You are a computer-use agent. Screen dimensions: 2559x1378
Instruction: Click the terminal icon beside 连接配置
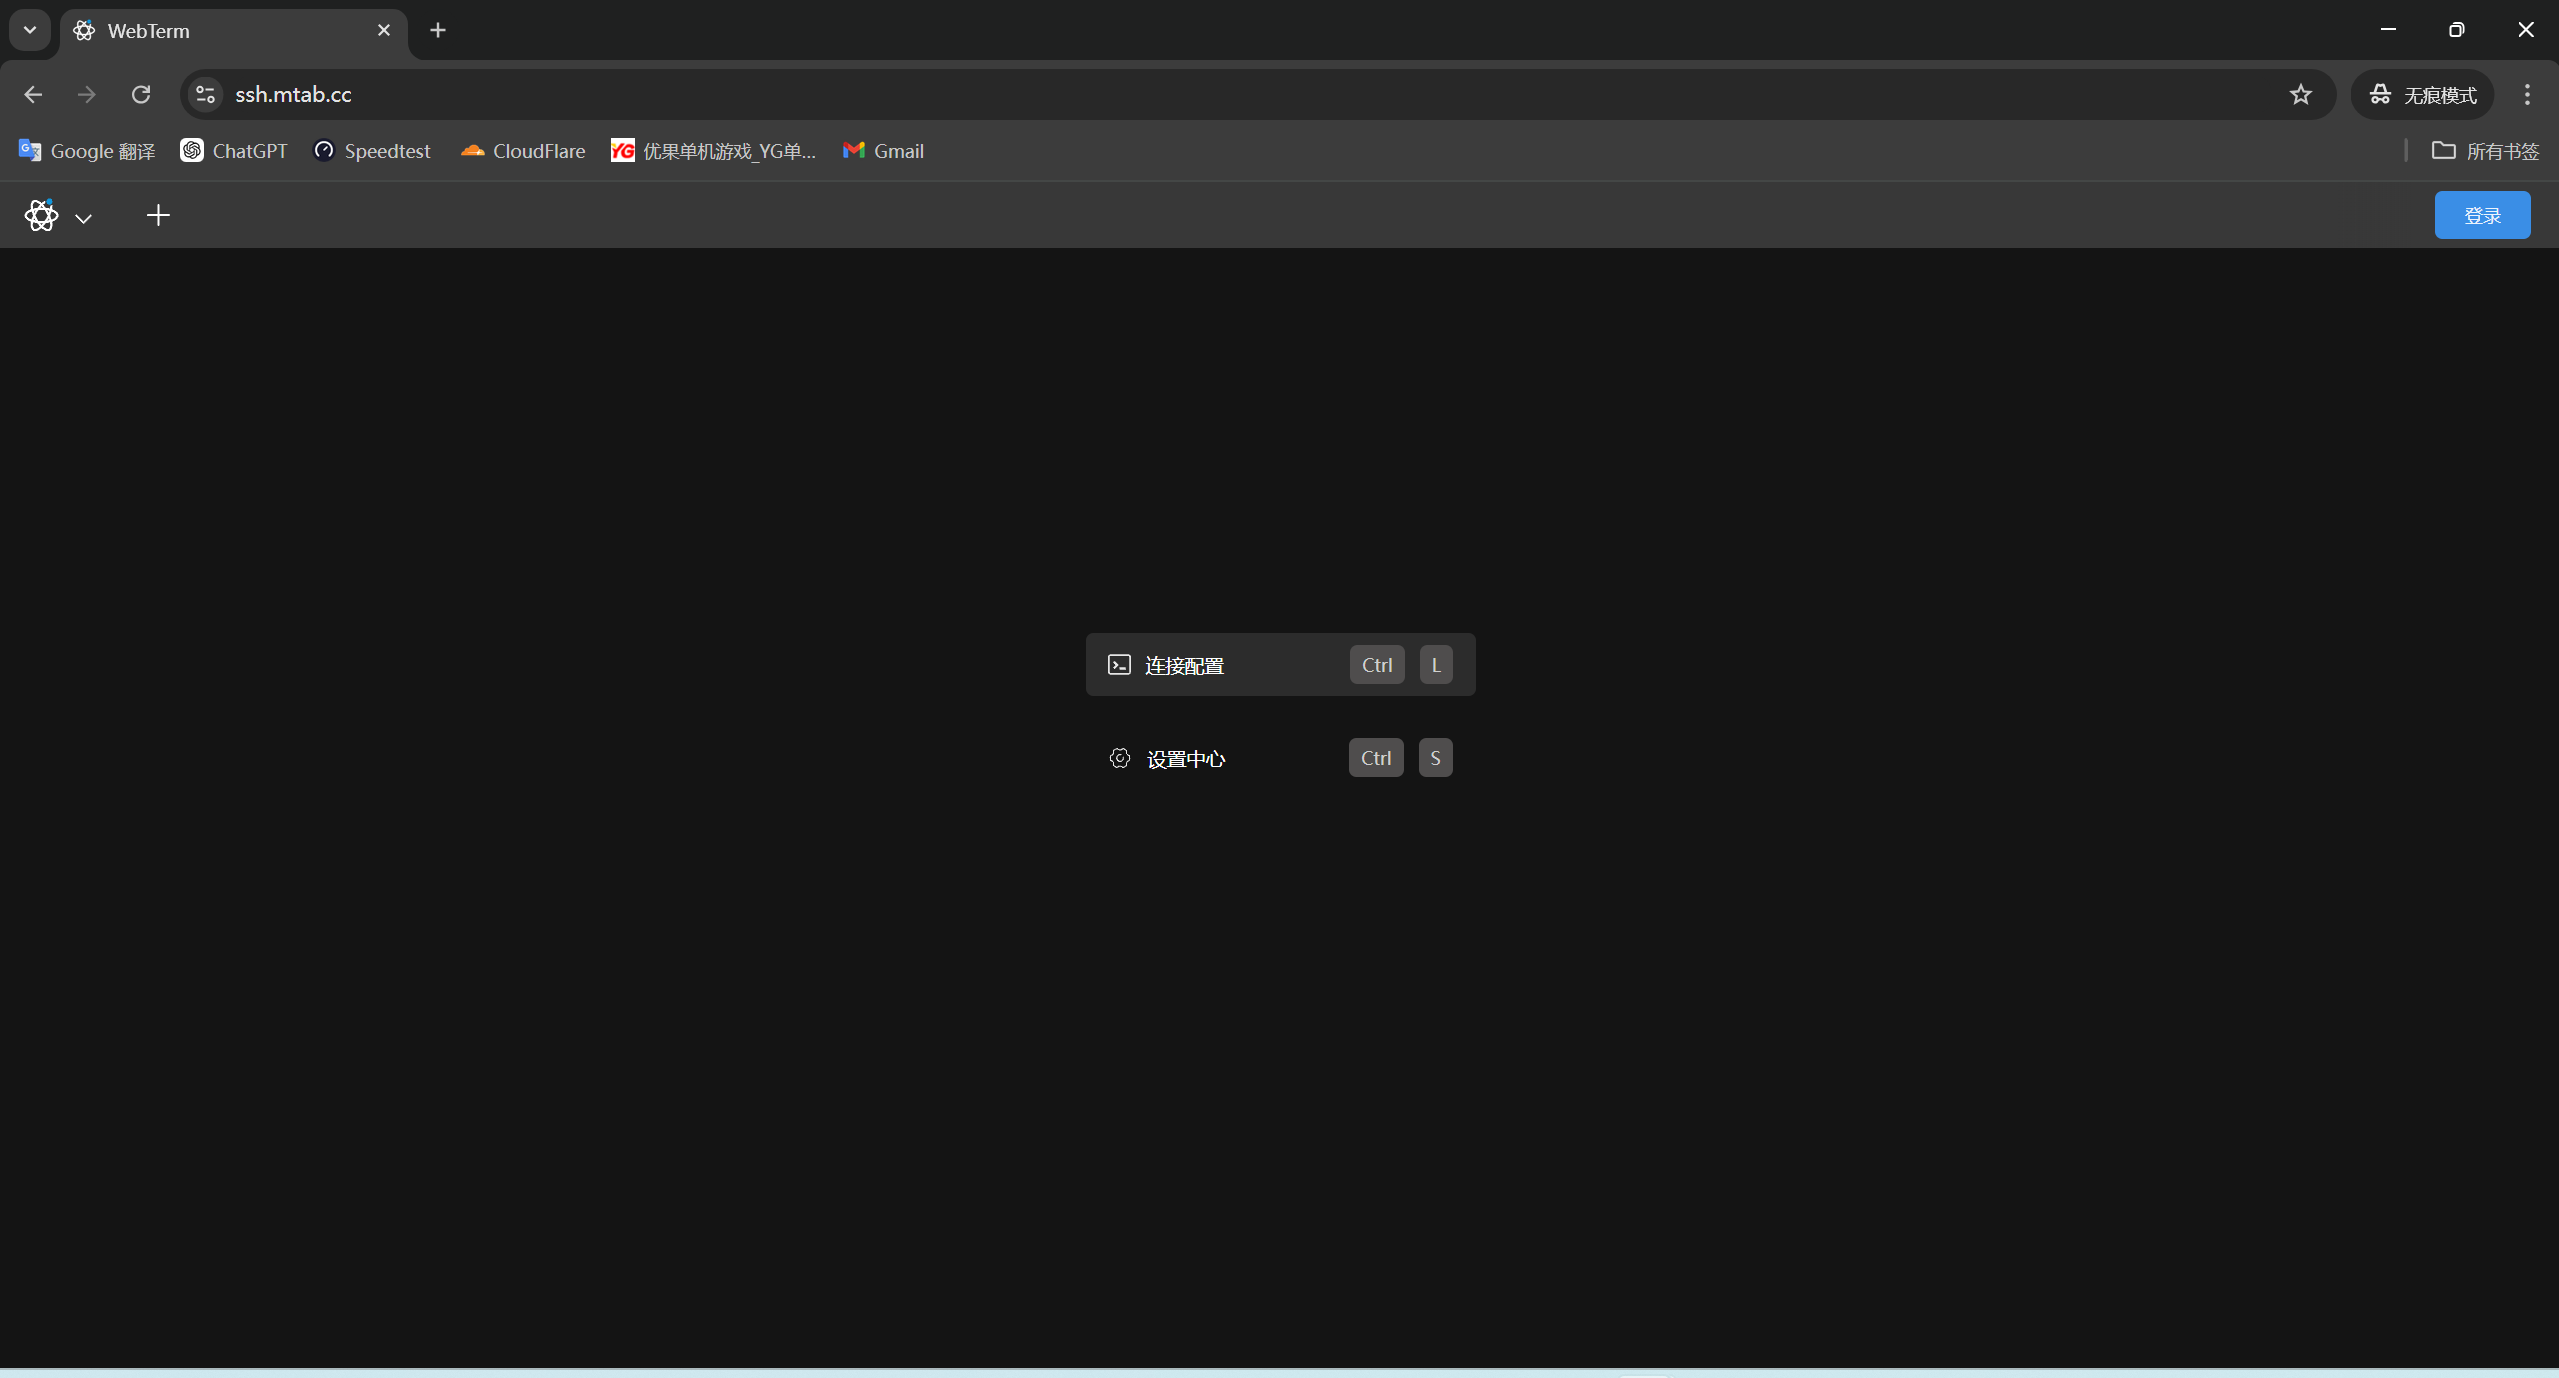coord(1119,665)
